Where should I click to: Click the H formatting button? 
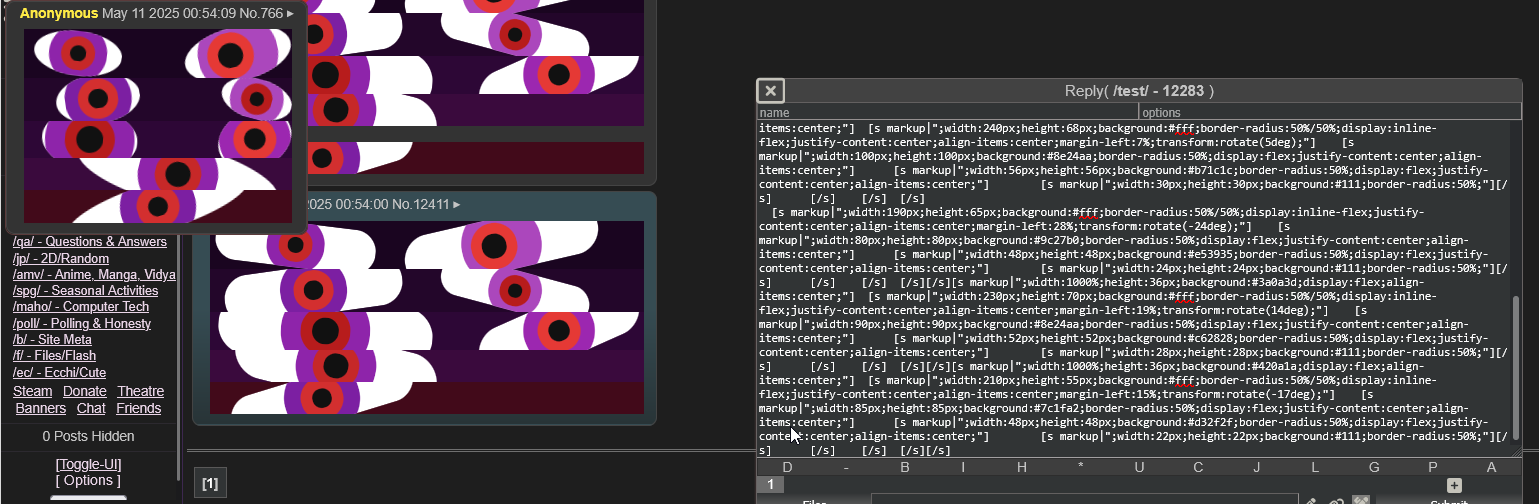point(1022,467)
